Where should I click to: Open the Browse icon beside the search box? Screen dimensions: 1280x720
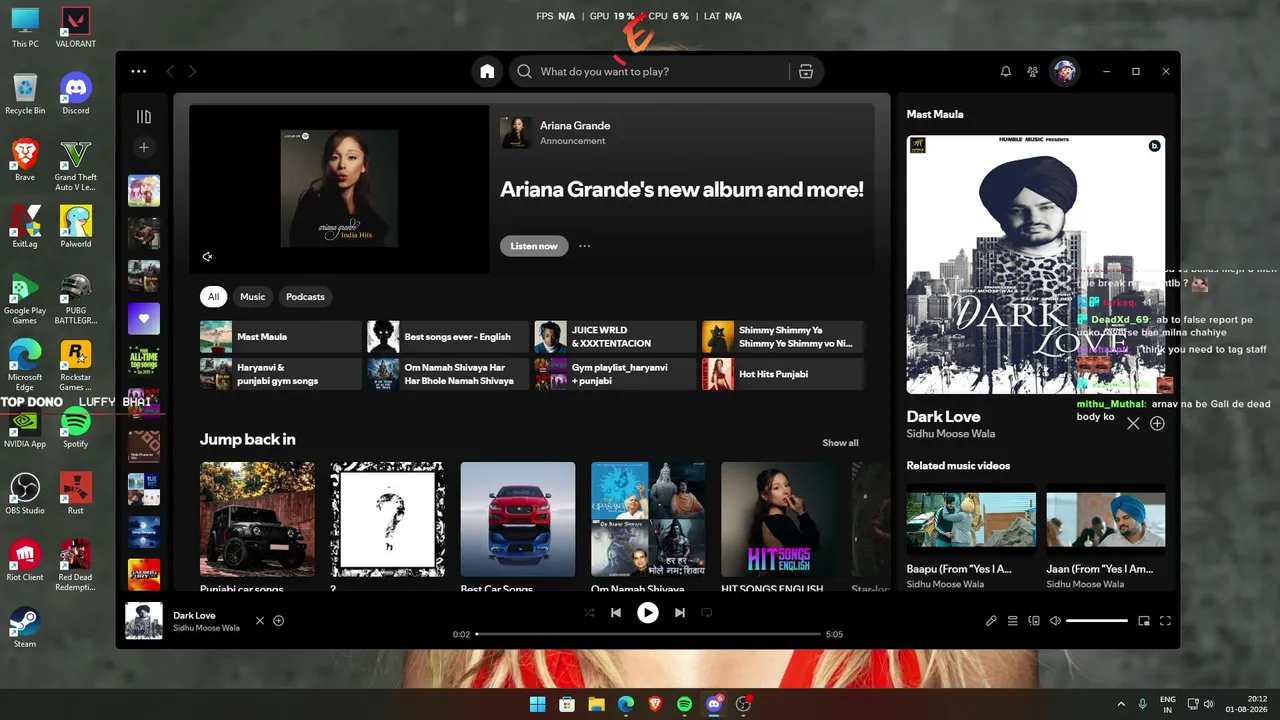[x=806, y=72]
